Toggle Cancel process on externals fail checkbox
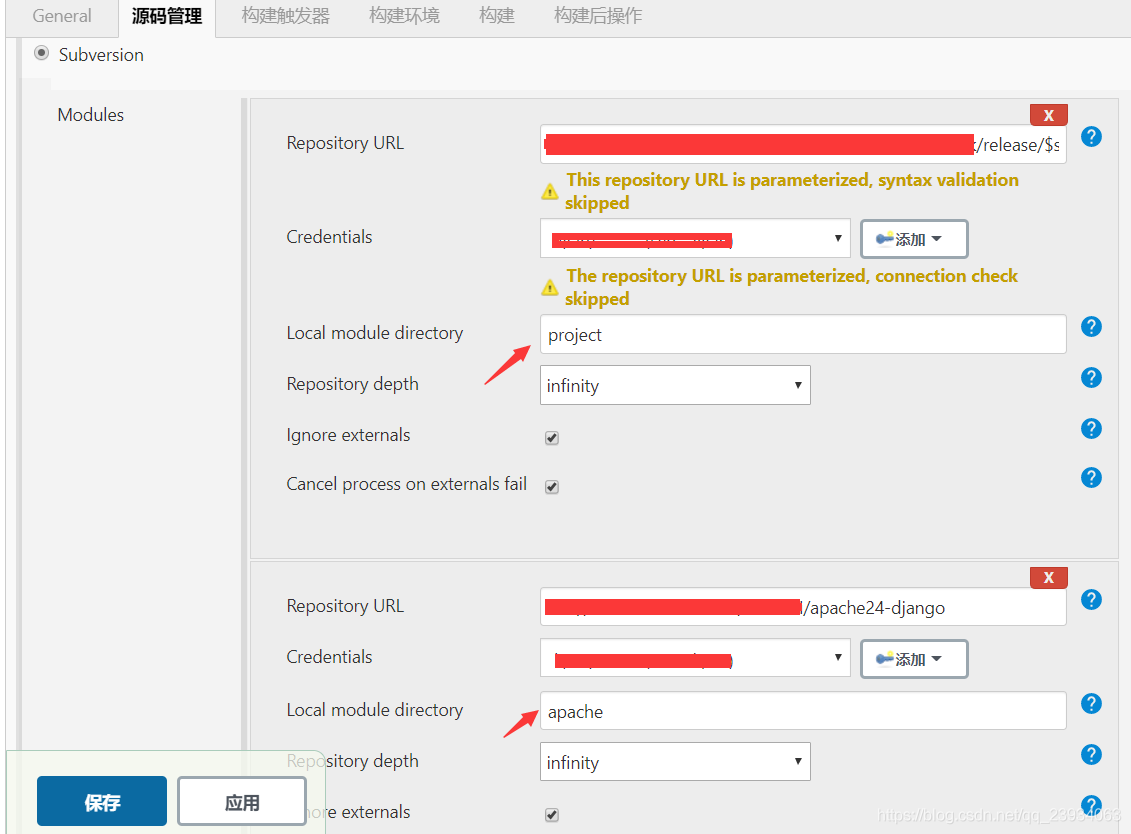The width and height of the screenshot is (1131, 834). point(552,487)
